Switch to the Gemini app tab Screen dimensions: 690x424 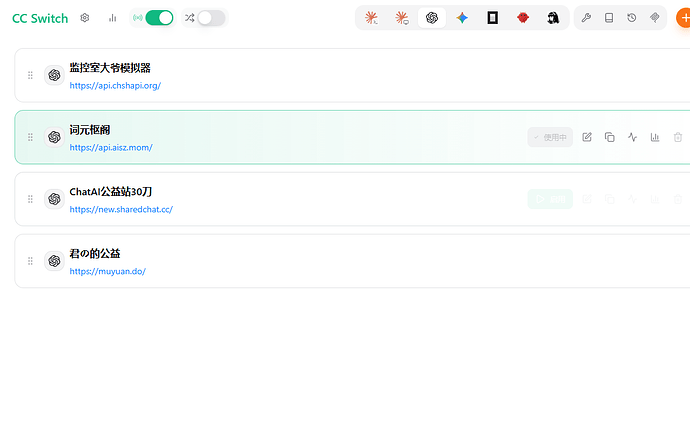click(x=462, y=18)
